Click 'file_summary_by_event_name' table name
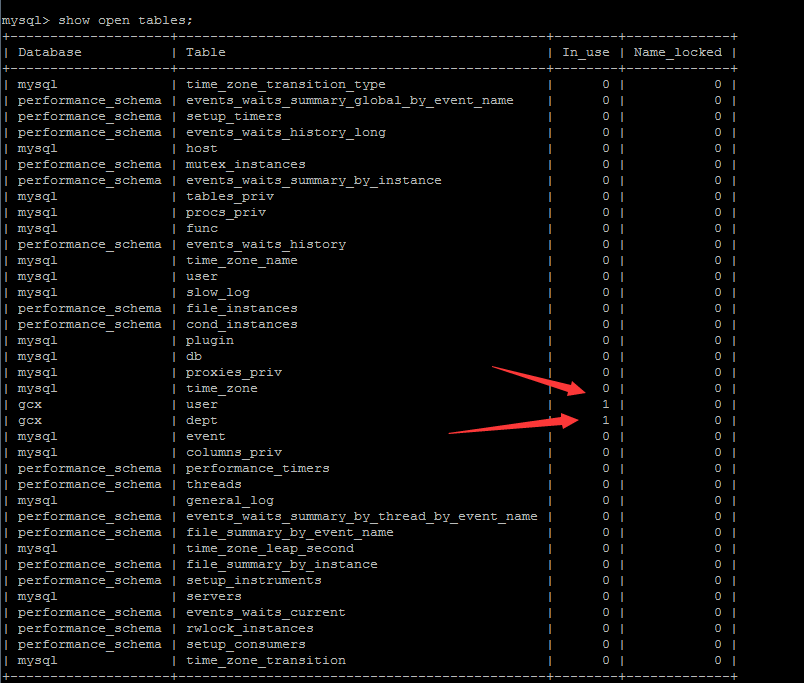Viewport: 804px width, 683px height. [290, 532]
